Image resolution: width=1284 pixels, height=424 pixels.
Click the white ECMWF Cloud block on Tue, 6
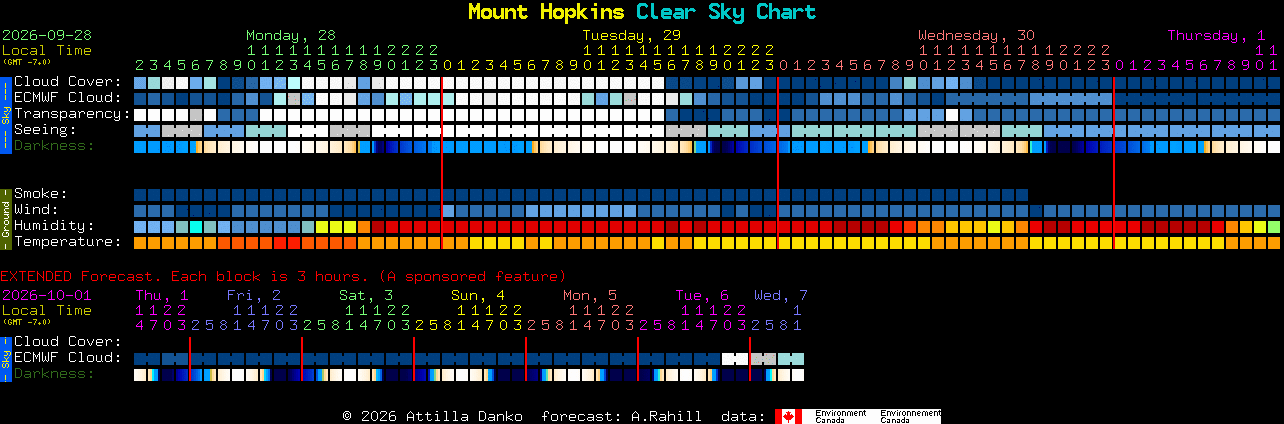(x=735, y=358)
